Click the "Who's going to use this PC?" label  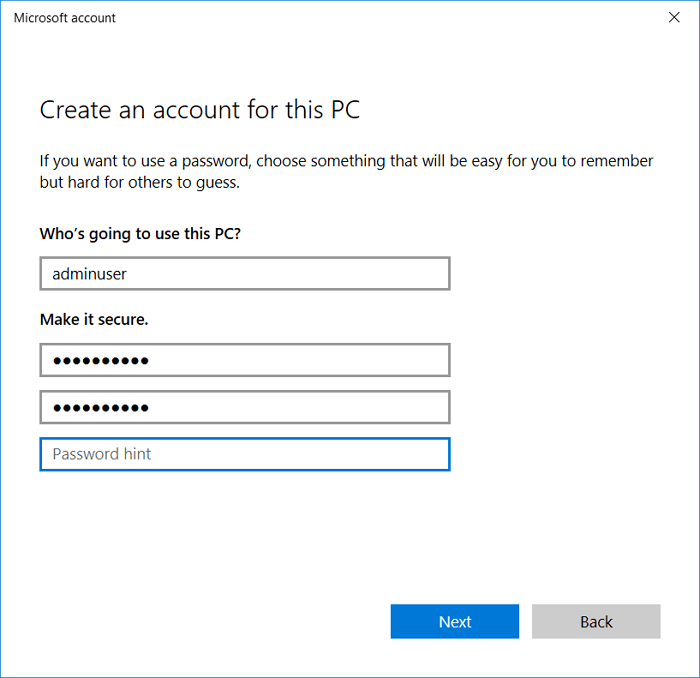pyautogui.click(x=140, y=233)
